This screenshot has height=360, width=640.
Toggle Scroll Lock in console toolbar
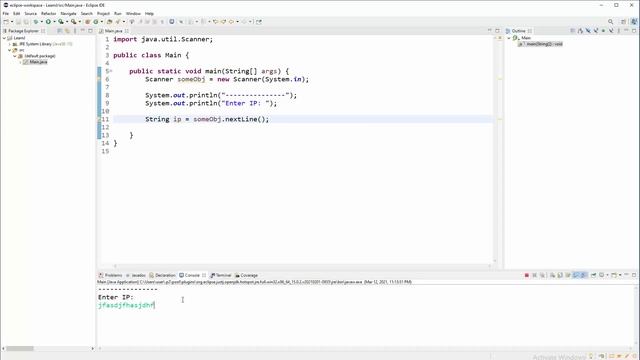coord(560,275)
